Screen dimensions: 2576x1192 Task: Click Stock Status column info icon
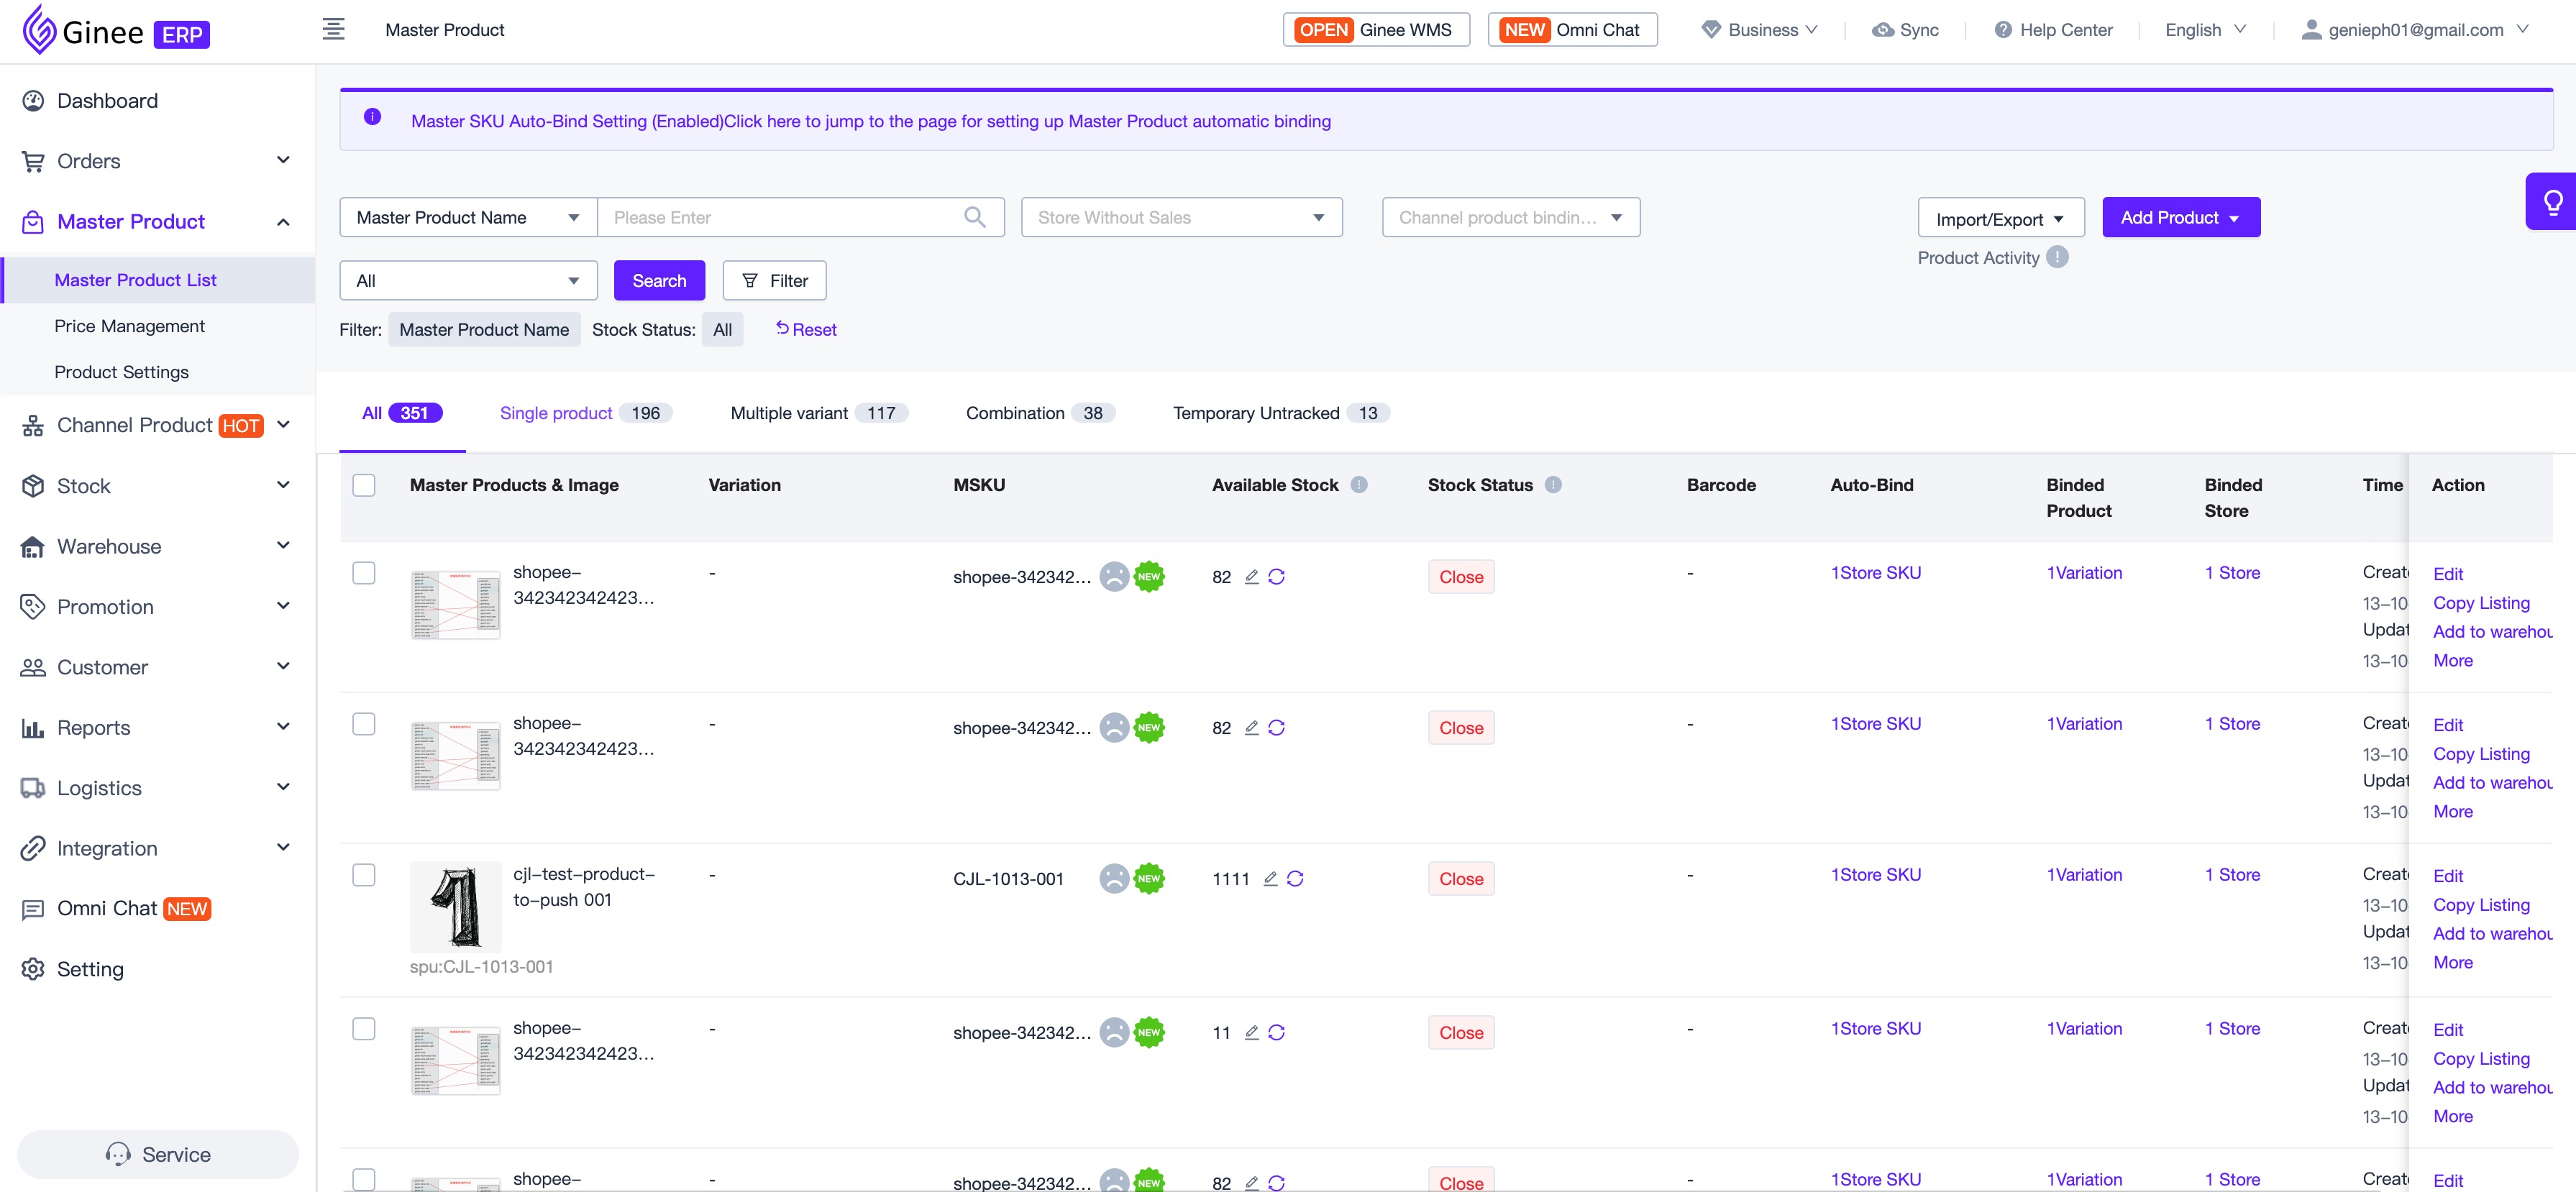pos(1553,485)
